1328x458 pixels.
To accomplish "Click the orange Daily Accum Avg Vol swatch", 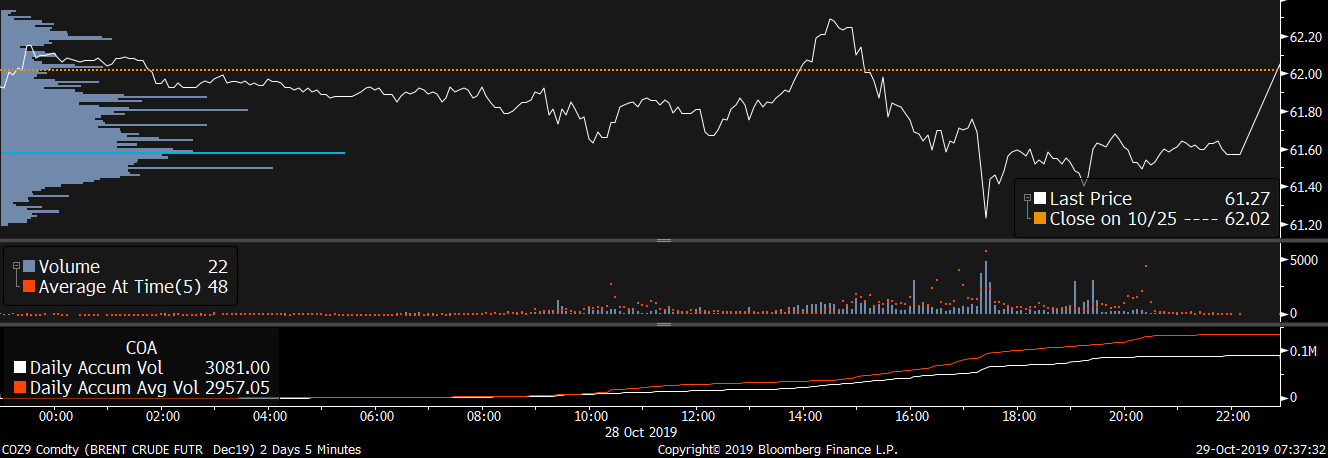I will pyautogui.click(x=20, y=387).
